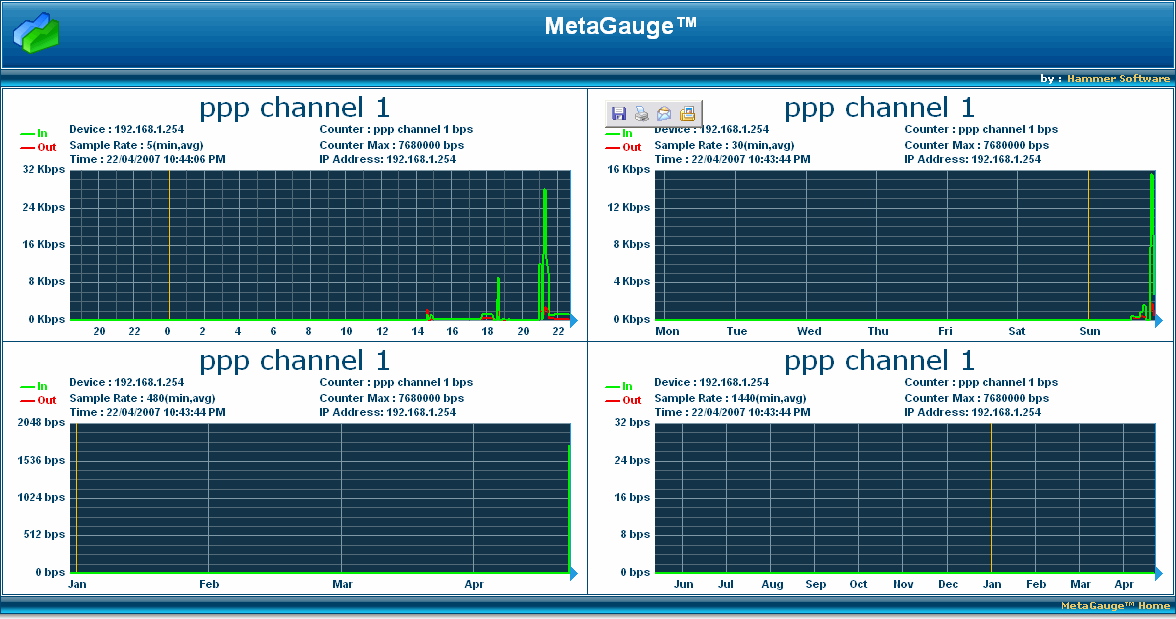Click the MetaGauge logo icon in the header
The width and height of the screenshot is (1176, 619).
36,33
